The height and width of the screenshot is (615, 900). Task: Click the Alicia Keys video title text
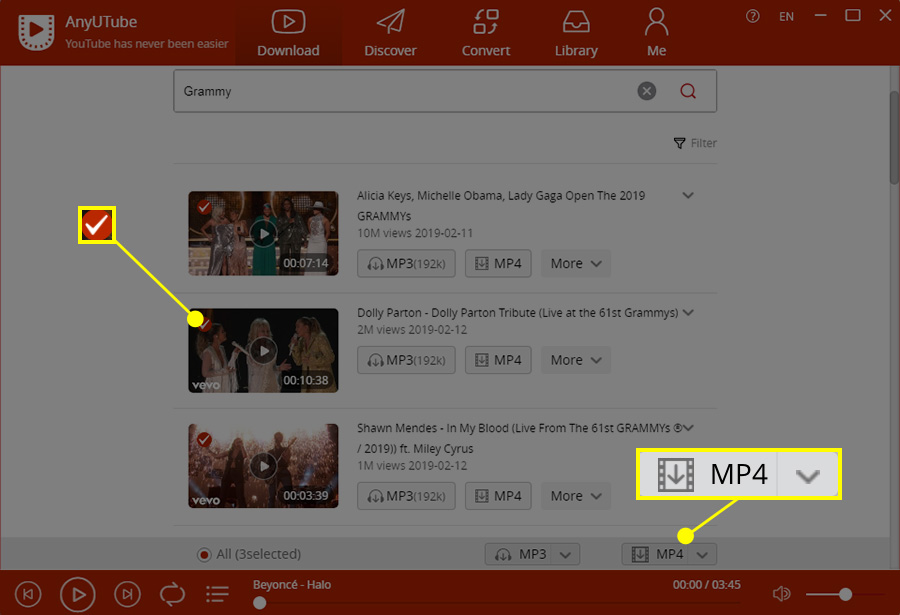501,206
